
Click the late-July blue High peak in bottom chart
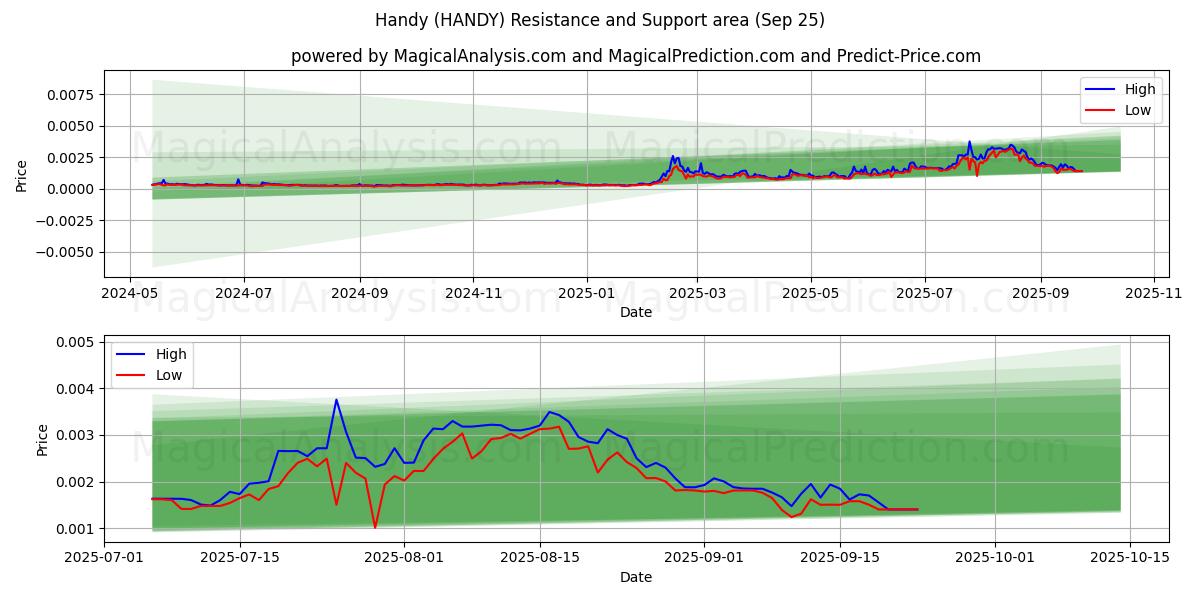(336, 400)
